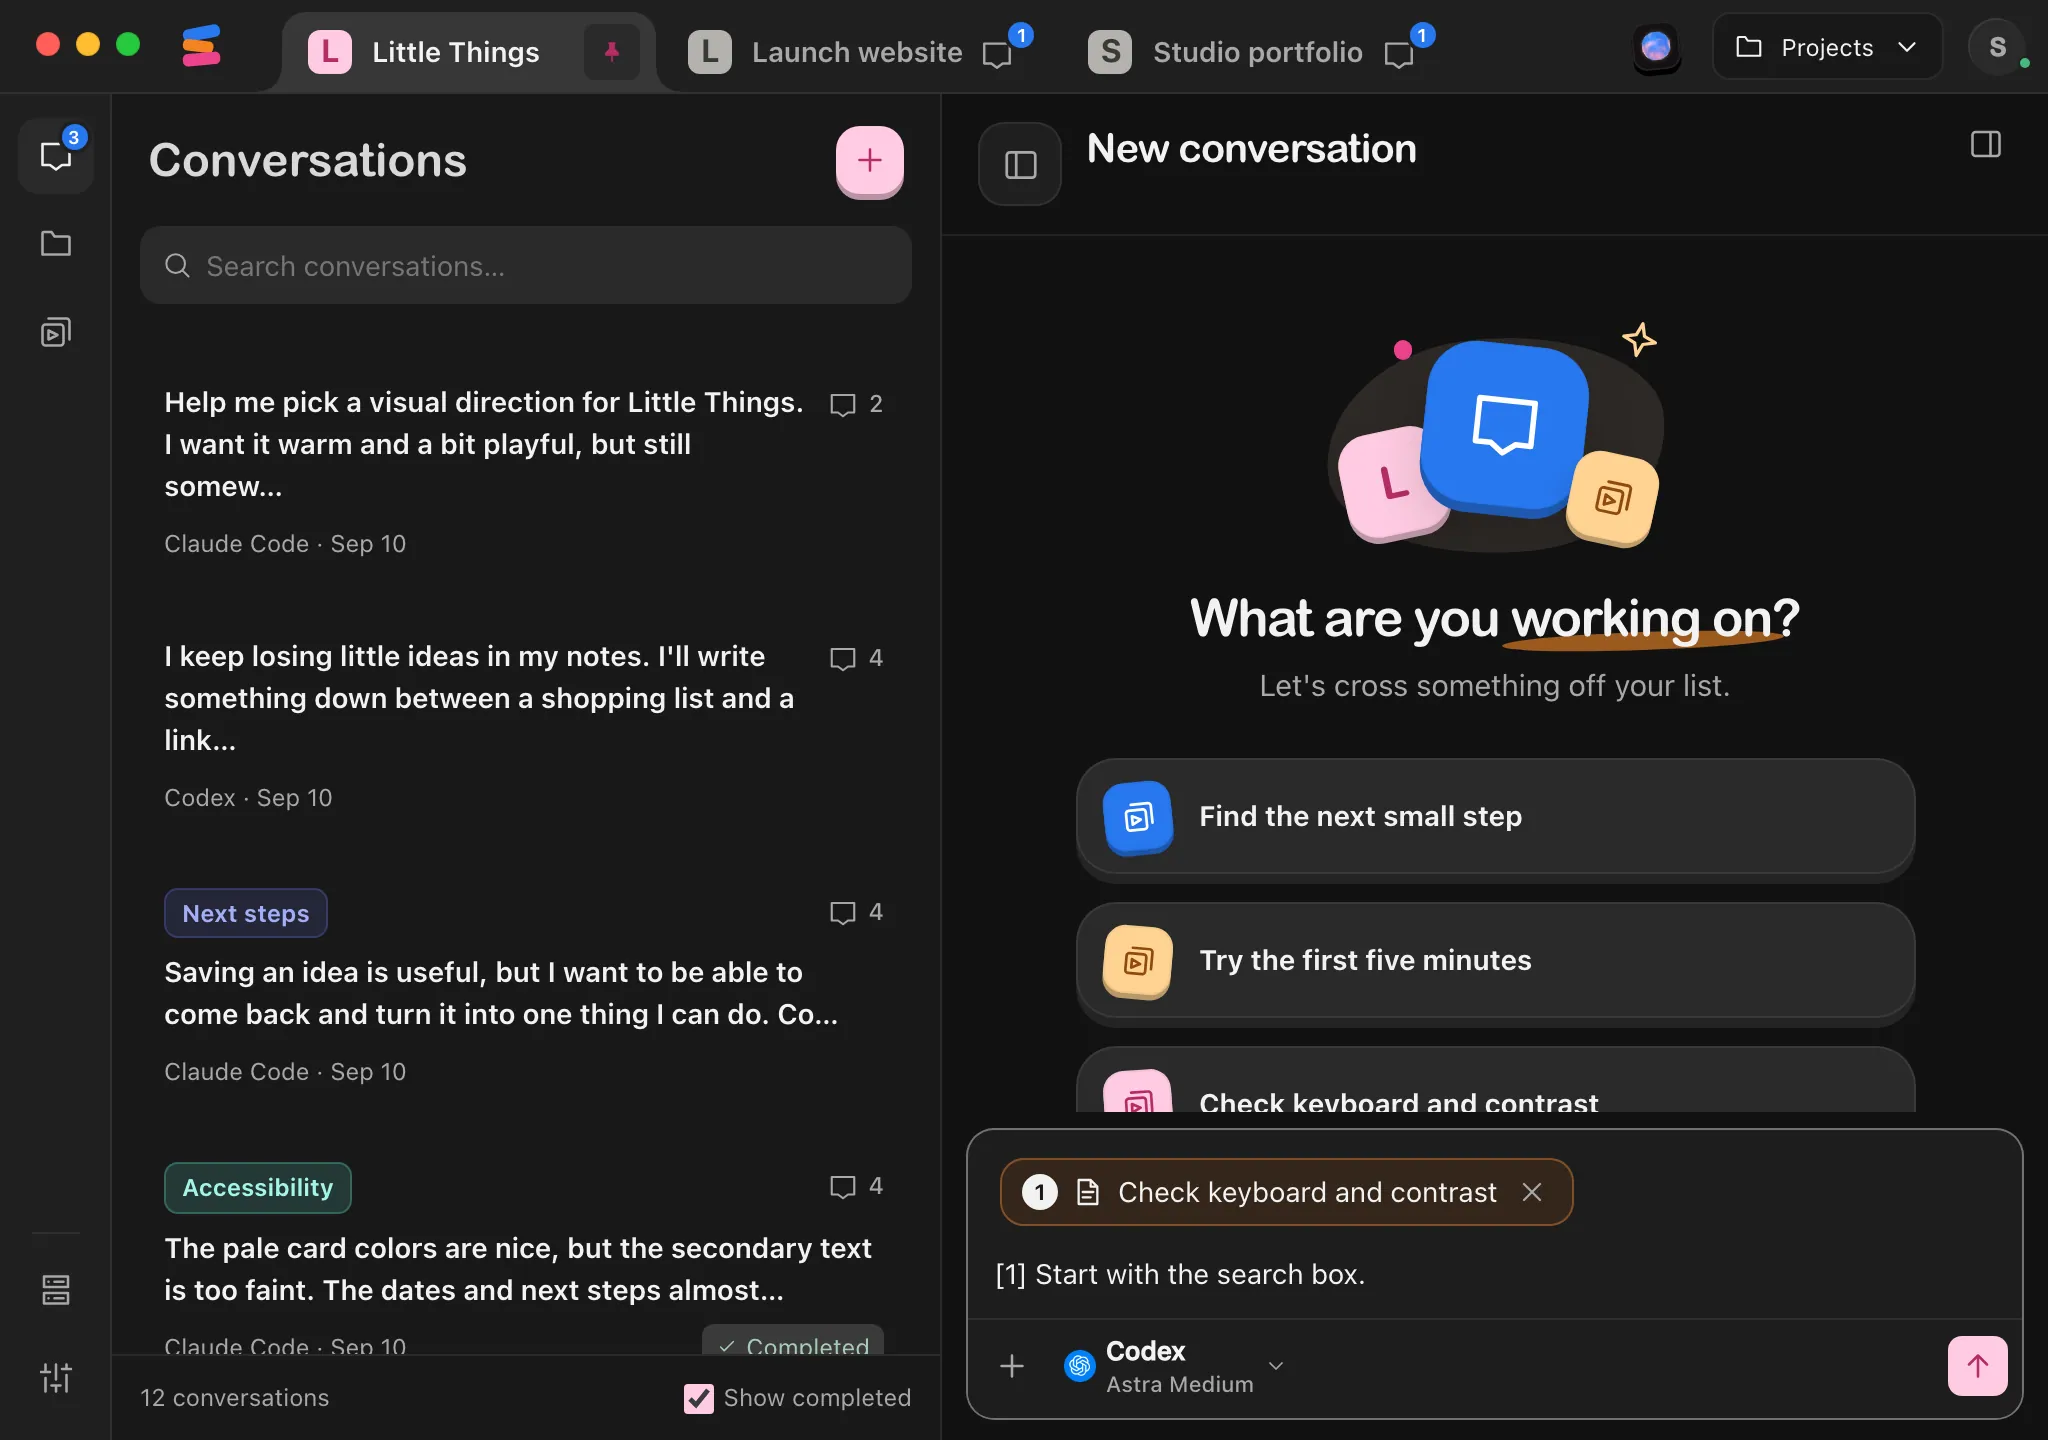This screenshot has height=1440, width=2048.
Task: Open the server stack icon in left sidebar
Action: (56, 1290)
